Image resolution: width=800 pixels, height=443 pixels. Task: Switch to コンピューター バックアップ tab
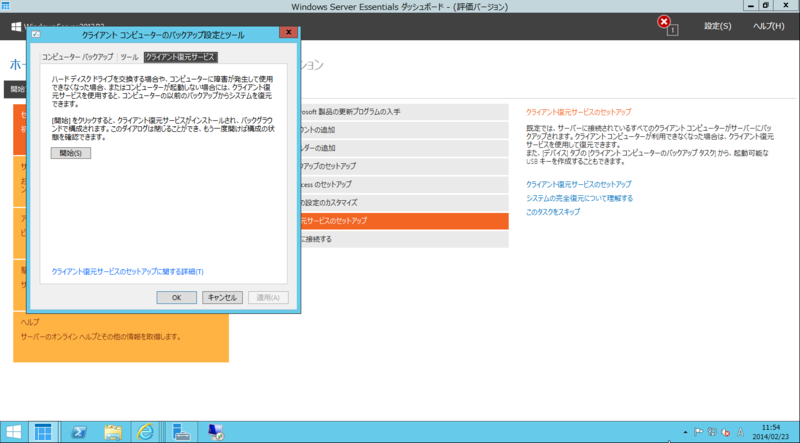pyautogui.click(x=78, y=57)
